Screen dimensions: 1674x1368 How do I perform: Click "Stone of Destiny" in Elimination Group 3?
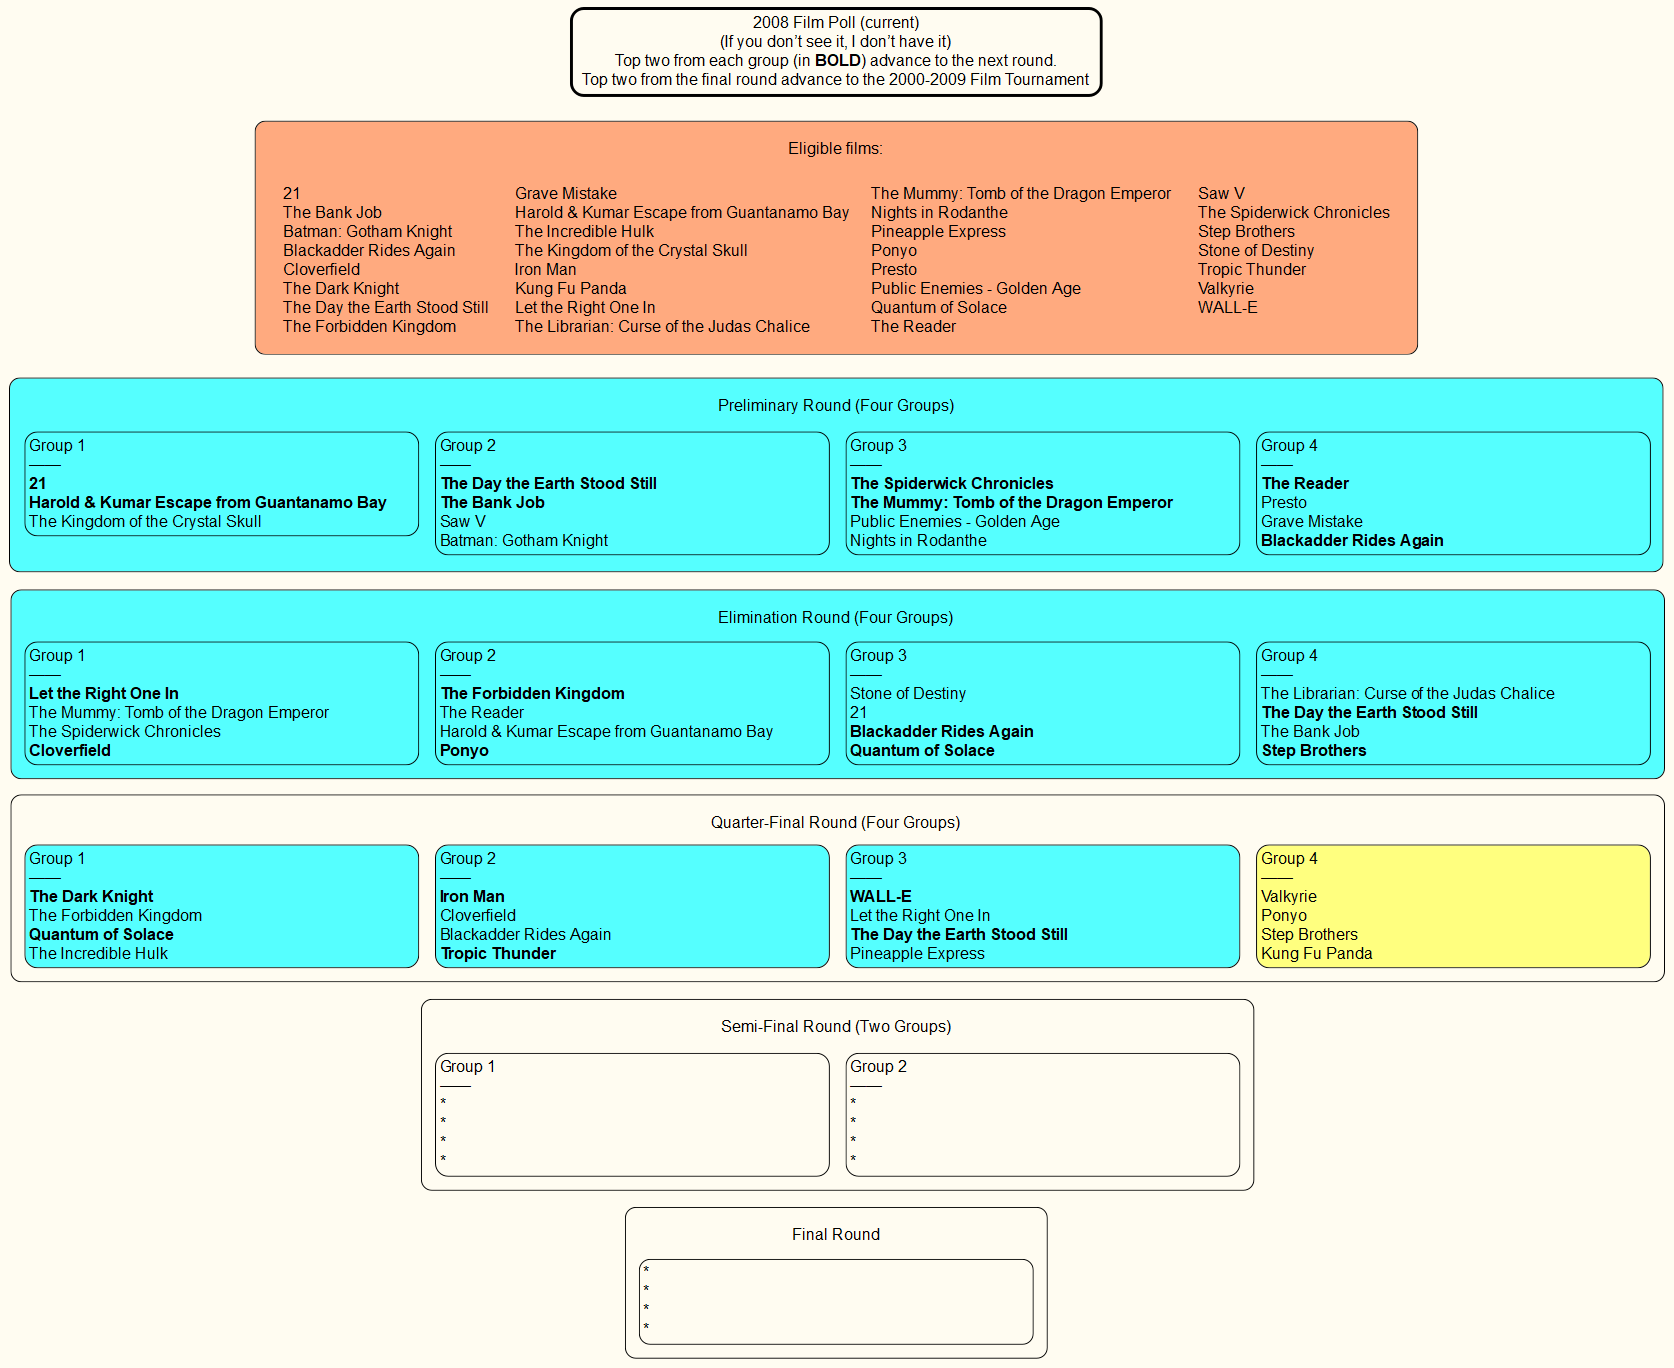[907, 694]
